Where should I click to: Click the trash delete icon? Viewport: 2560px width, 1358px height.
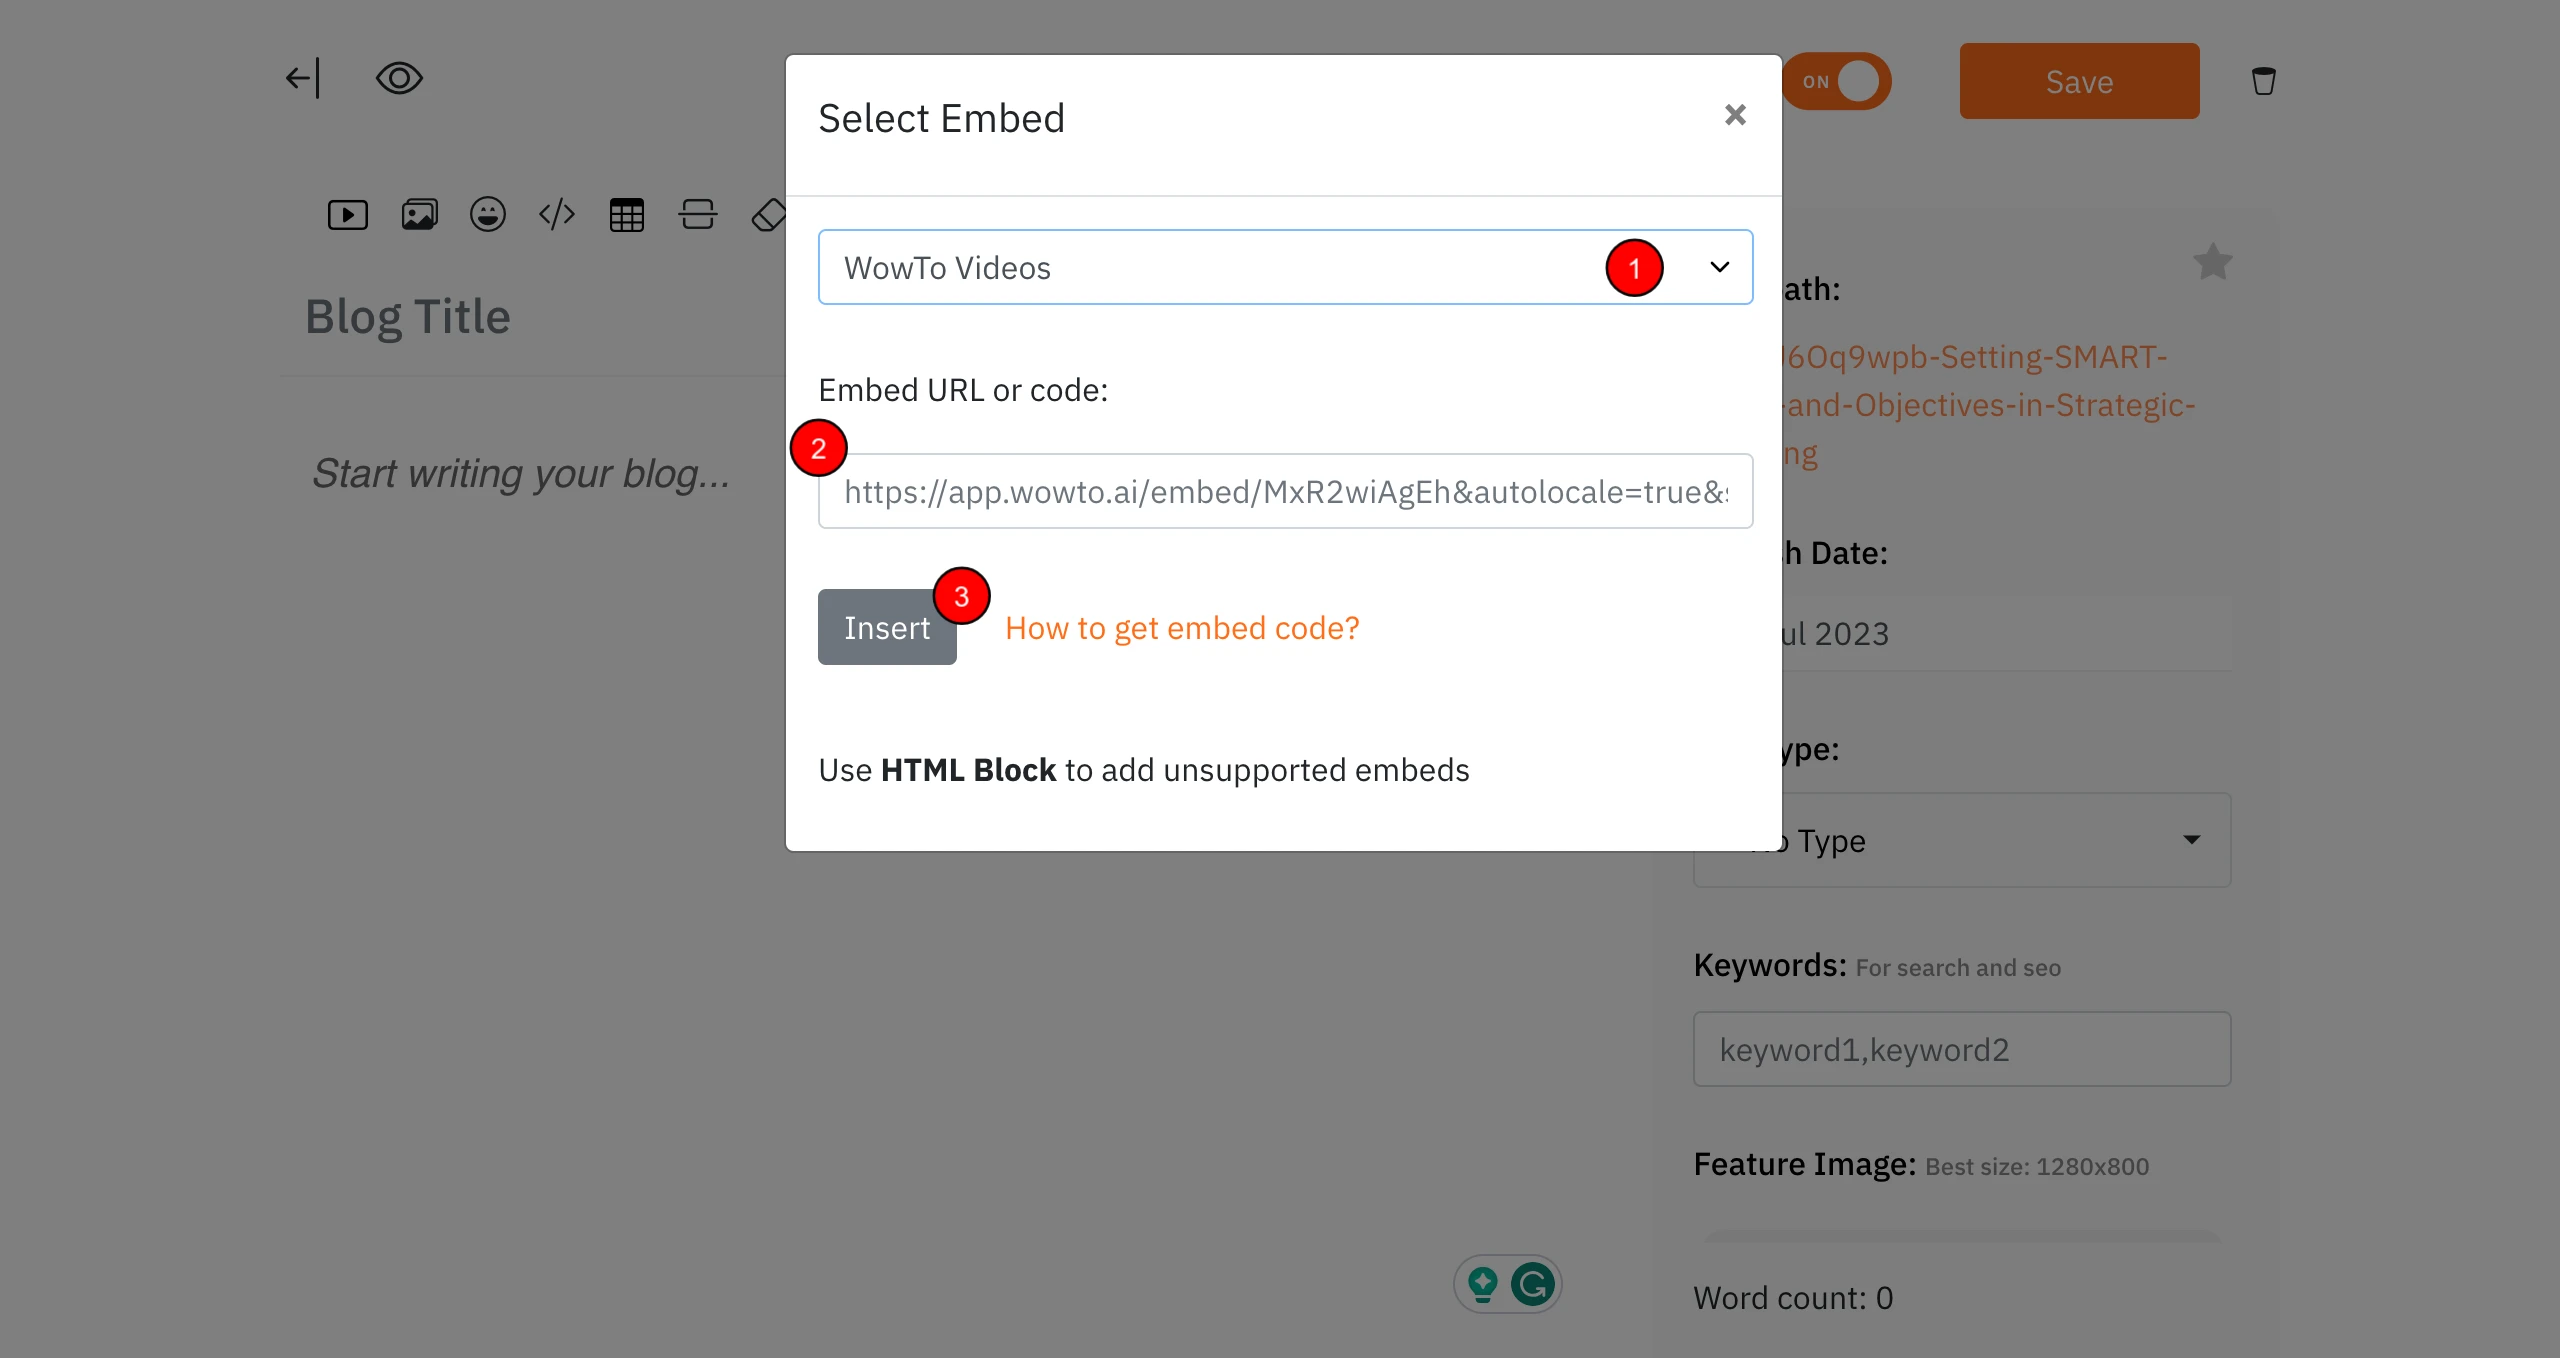coord(2263,81)
